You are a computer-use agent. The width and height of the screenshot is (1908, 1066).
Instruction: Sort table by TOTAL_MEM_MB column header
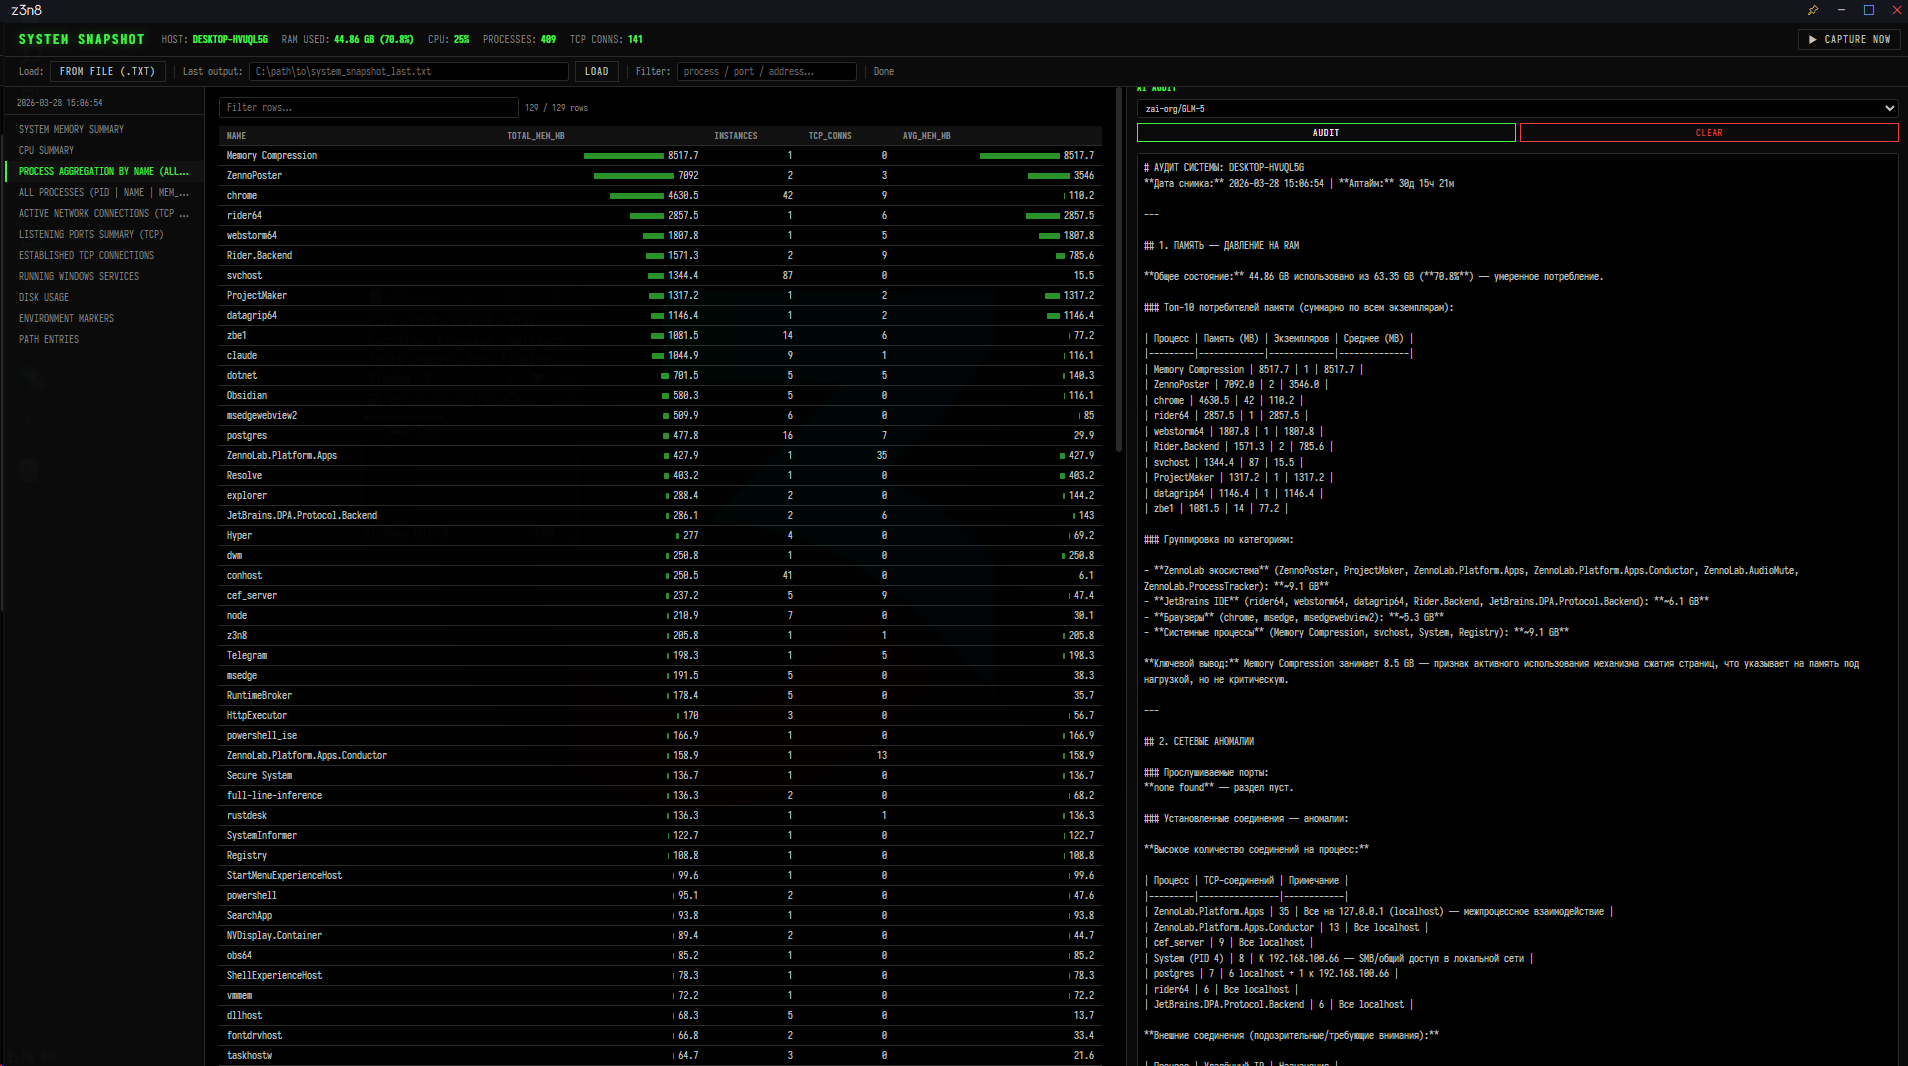coord(535,136)
